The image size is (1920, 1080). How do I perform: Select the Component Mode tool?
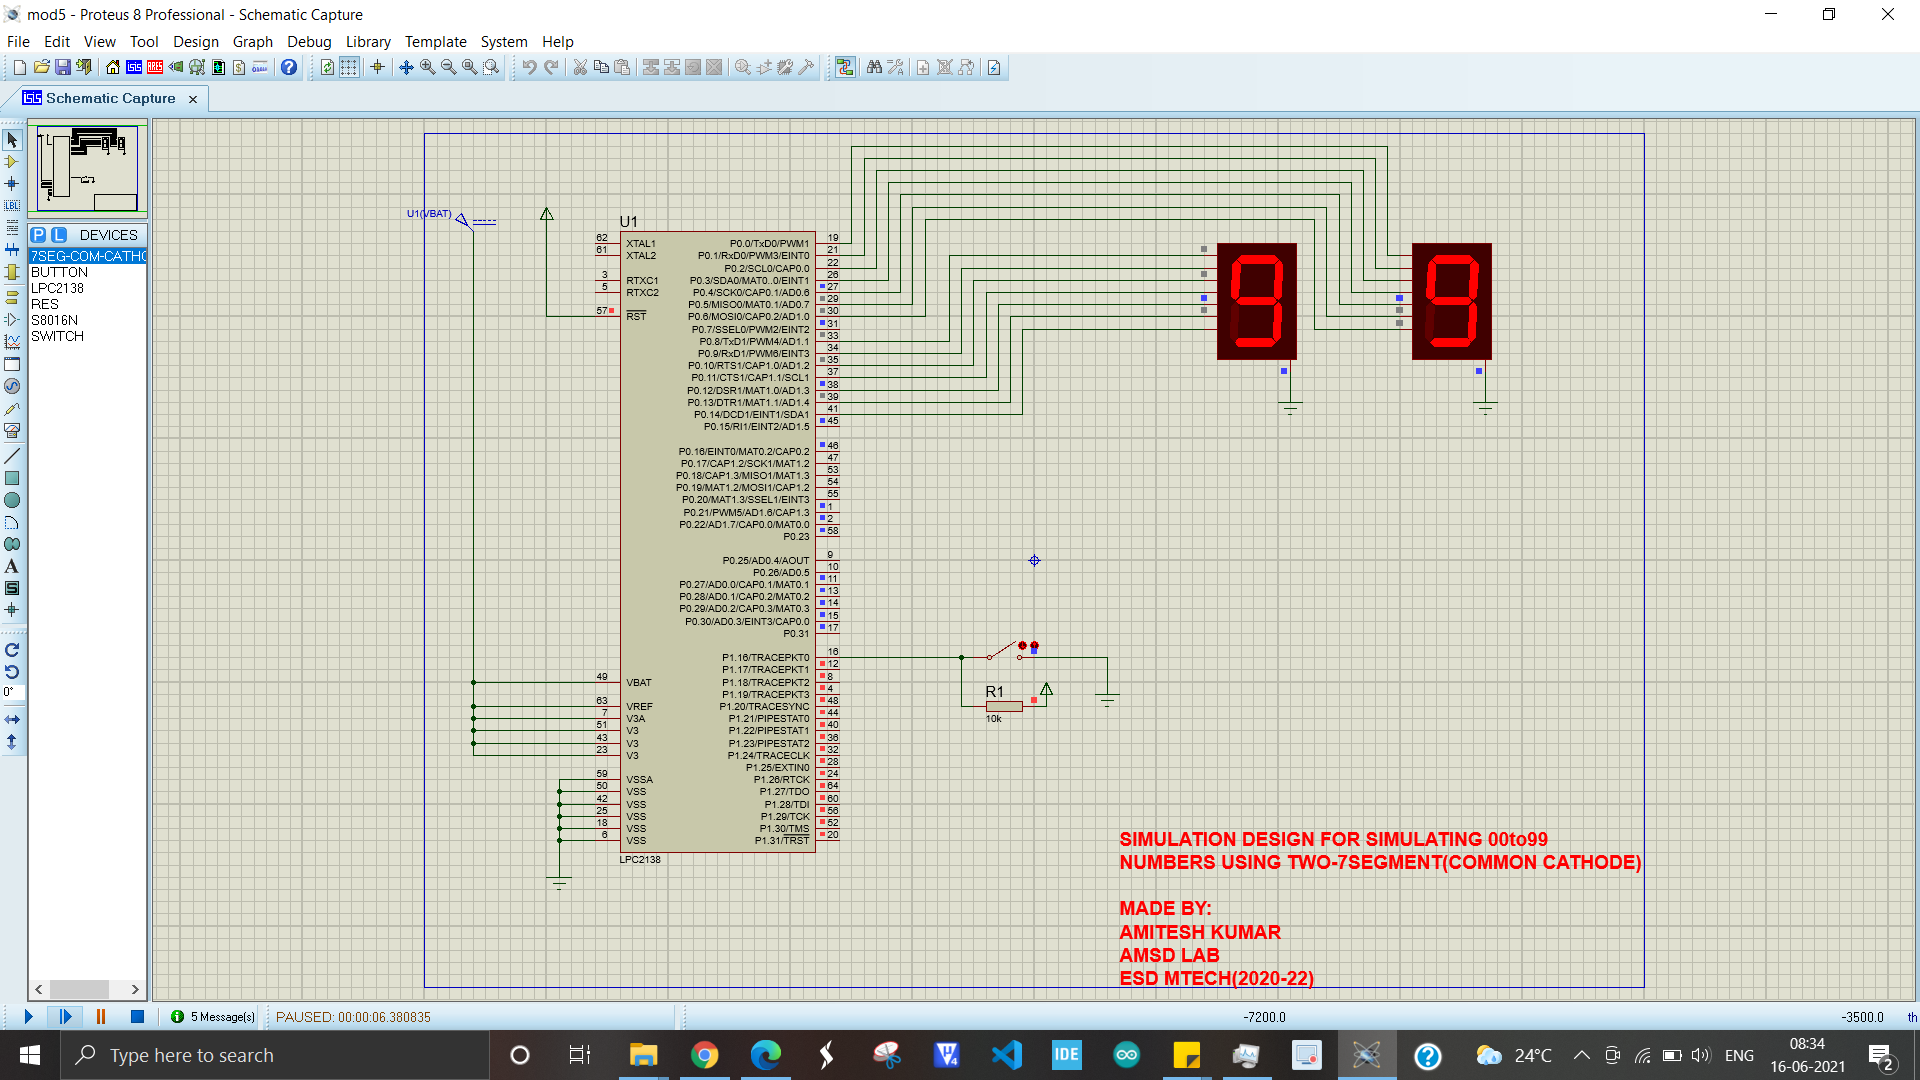click(x=13, y=162)
